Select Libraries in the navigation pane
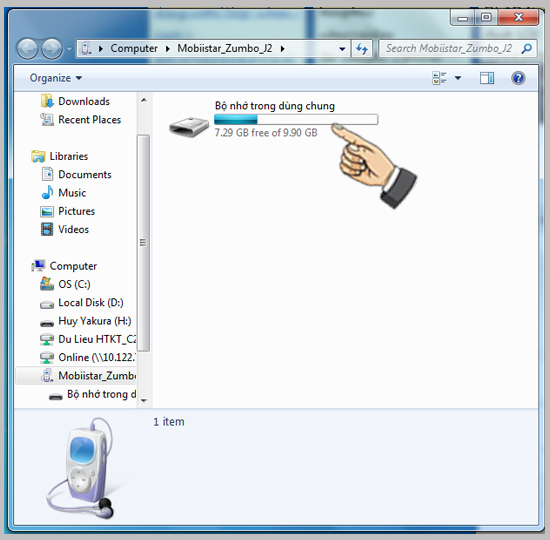This screenshot has width=550, height=540. click(x=68, y=156)
